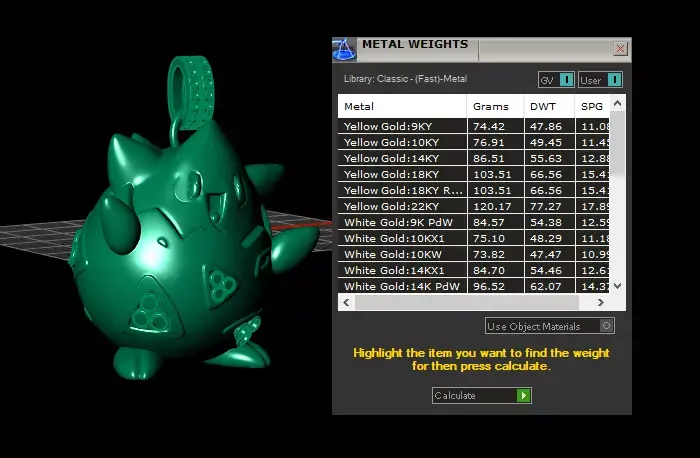Click the vertical scrollbar thumb

[617, 142]
